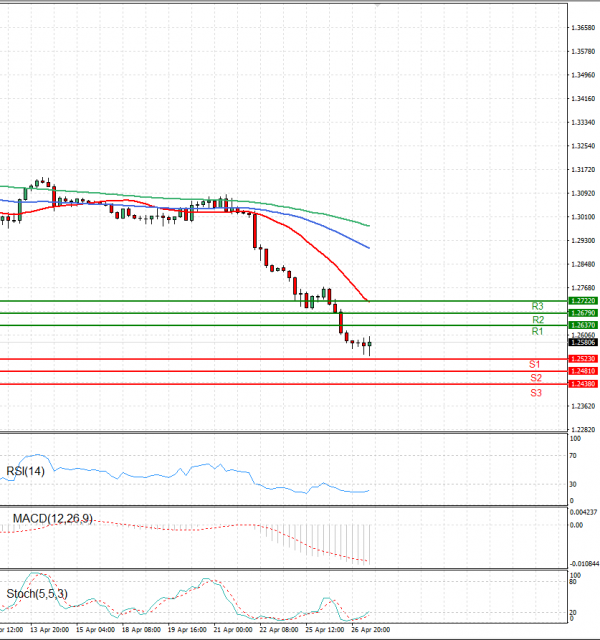Click the S3 support label

(536, 393)
